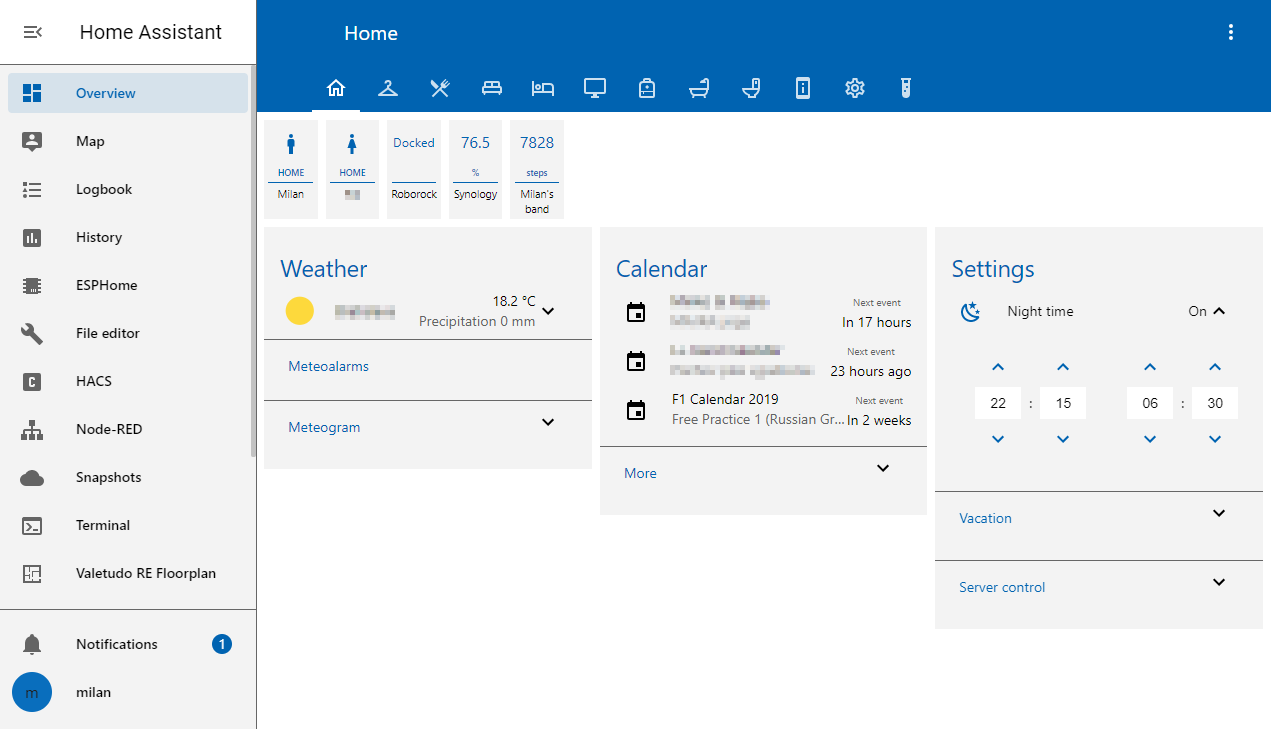Open the Map sidebar item
Viewport: 1271px width, 729px height.
(x=128, y=141)
